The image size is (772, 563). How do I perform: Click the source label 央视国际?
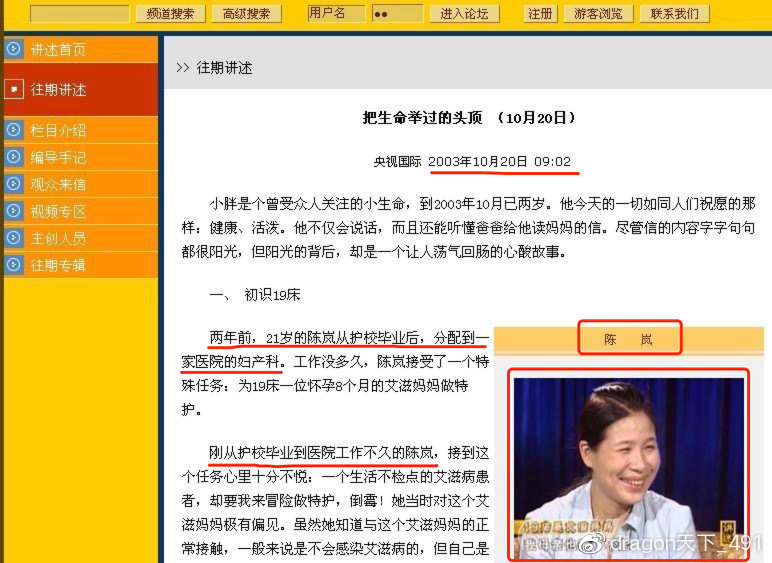coord(397,161)
